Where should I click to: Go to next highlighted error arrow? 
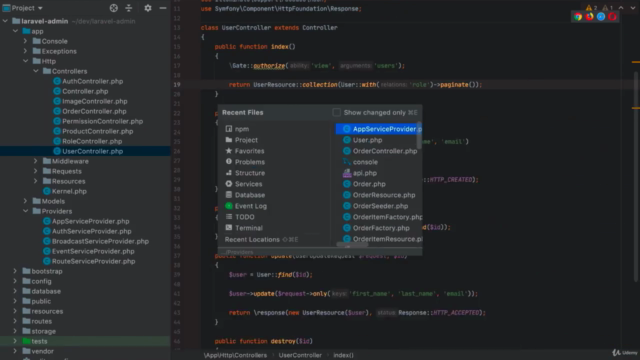pos(633,8)
